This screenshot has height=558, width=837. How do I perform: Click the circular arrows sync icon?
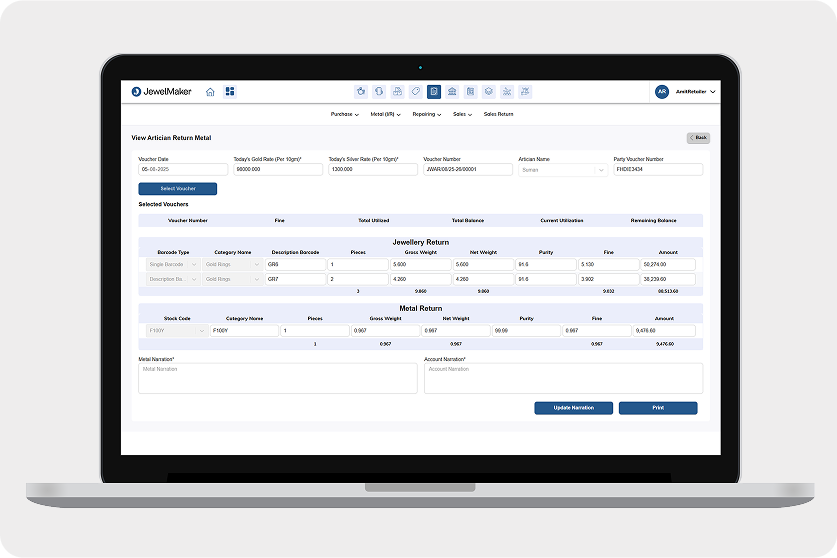click(x=379, y=92)
